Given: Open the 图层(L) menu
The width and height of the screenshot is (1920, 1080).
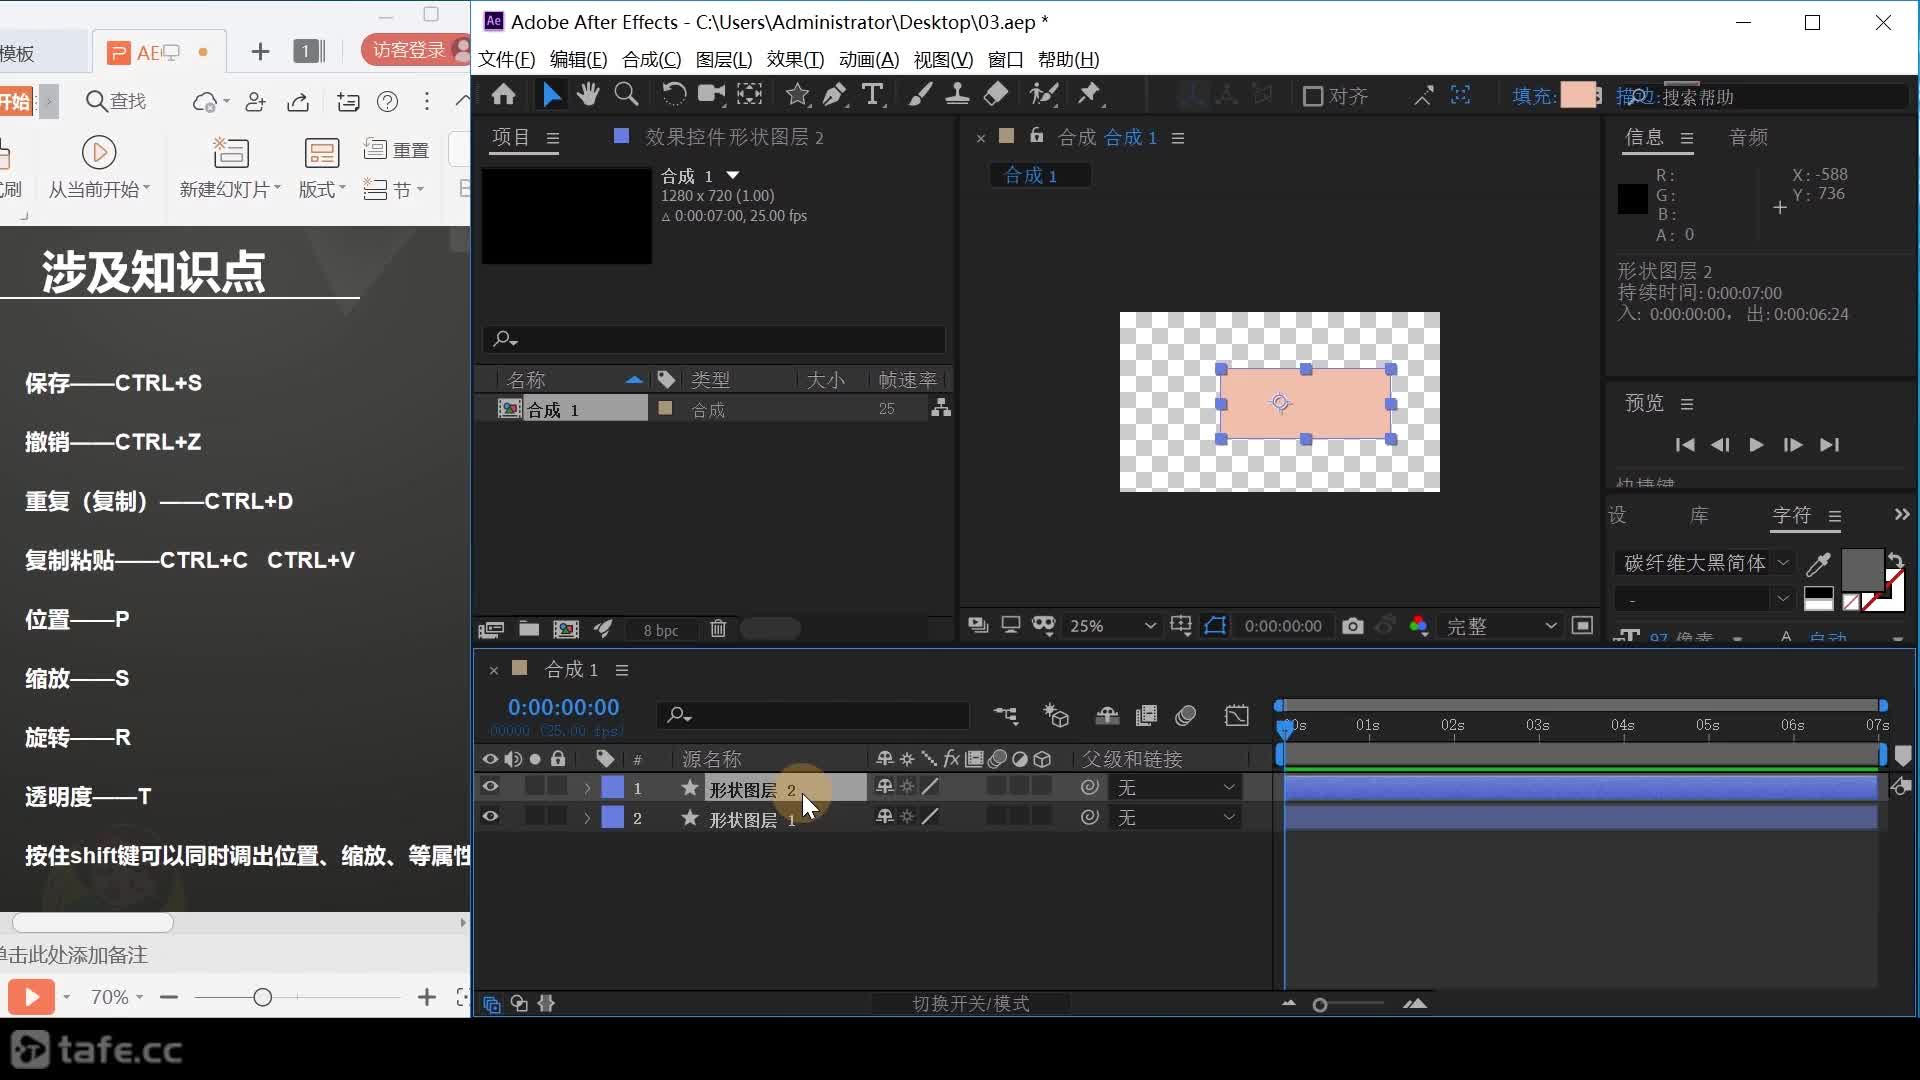Looking at the screenshot, I should (x=724, y=60).
